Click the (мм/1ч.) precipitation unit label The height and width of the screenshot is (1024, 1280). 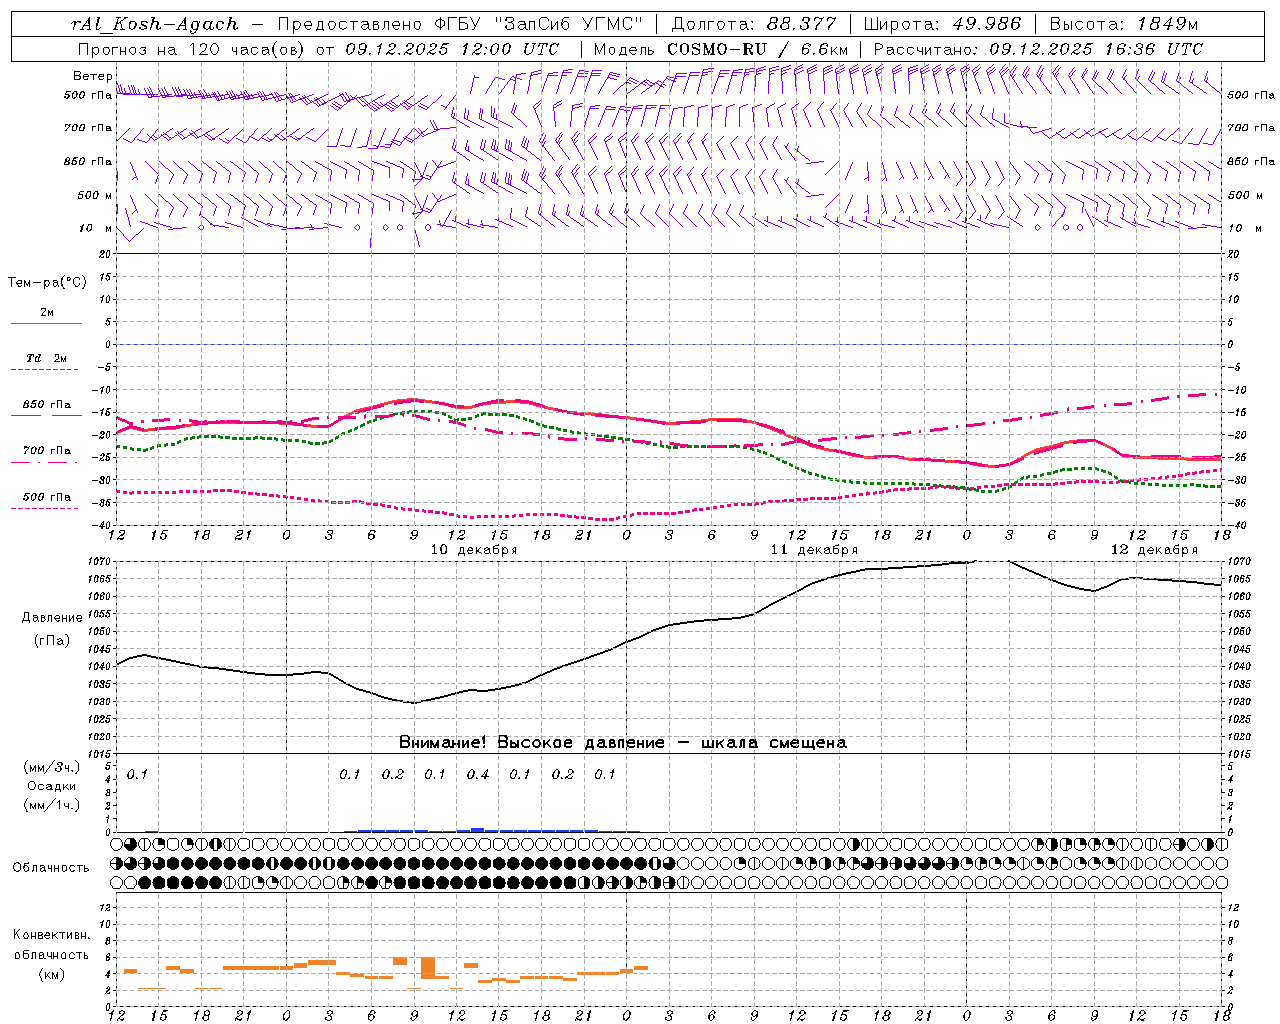click(x=52, y=805)
